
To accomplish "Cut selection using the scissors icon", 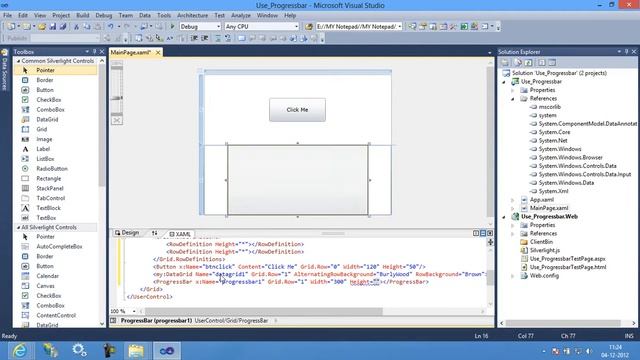I will pyautogui.click(x=76, y=27).
